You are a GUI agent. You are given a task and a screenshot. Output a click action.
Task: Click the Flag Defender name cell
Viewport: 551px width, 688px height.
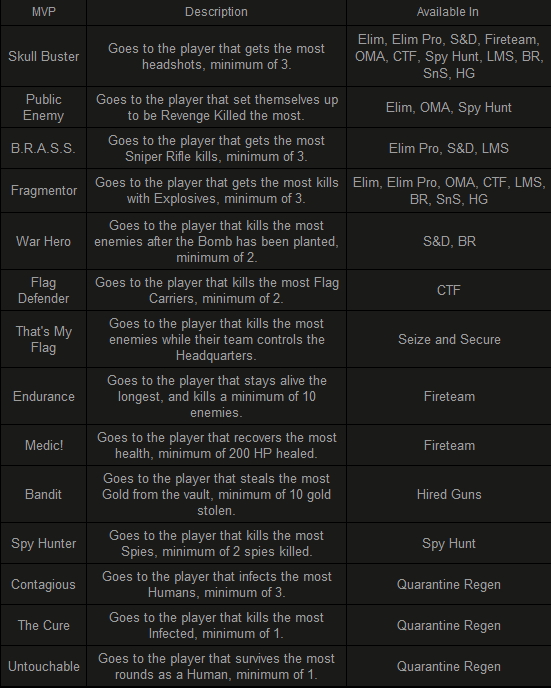click(43, 290)
